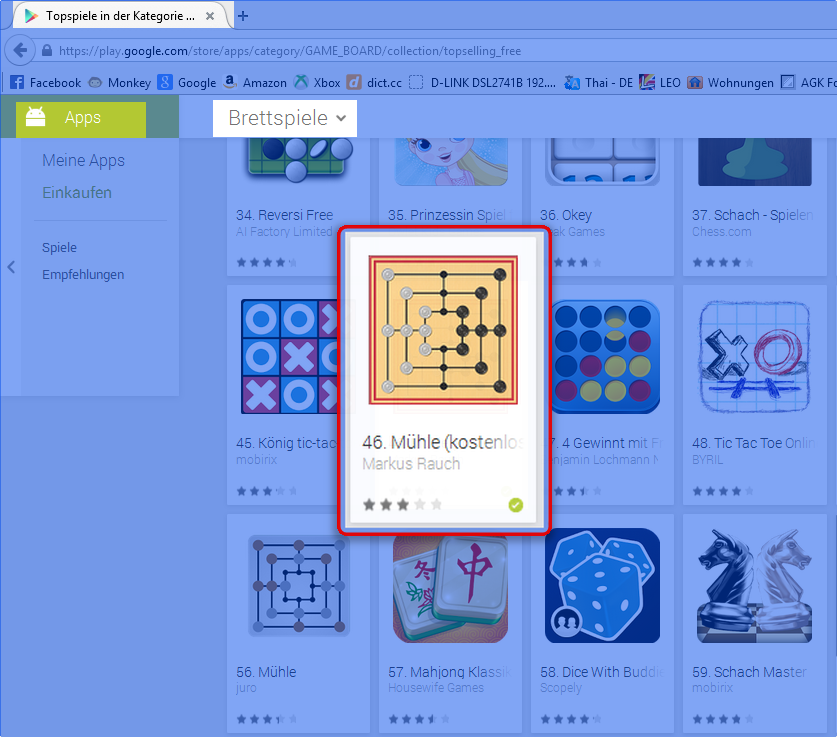Viewport: 837px width, 737px height.
Task: Open the Wohnungen bookmark
Action: point(730,83)
